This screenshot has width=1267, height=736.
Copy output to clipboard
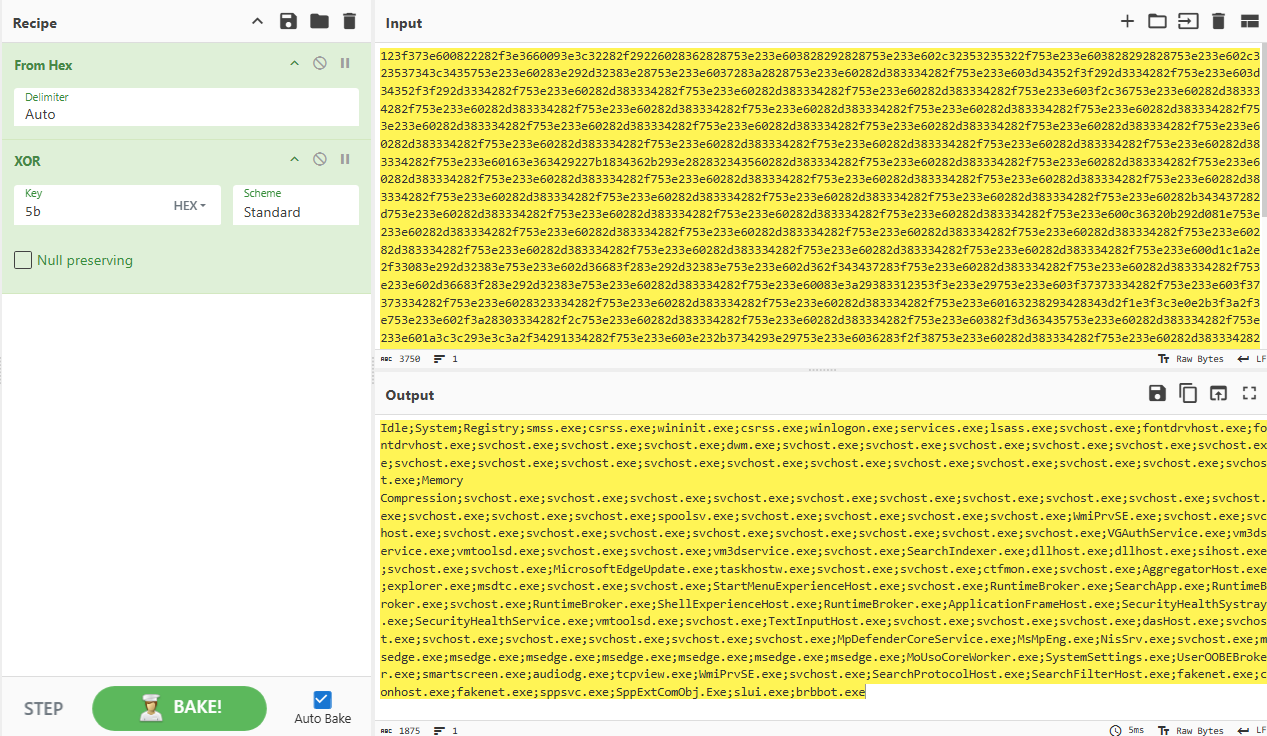point(1188,394)
